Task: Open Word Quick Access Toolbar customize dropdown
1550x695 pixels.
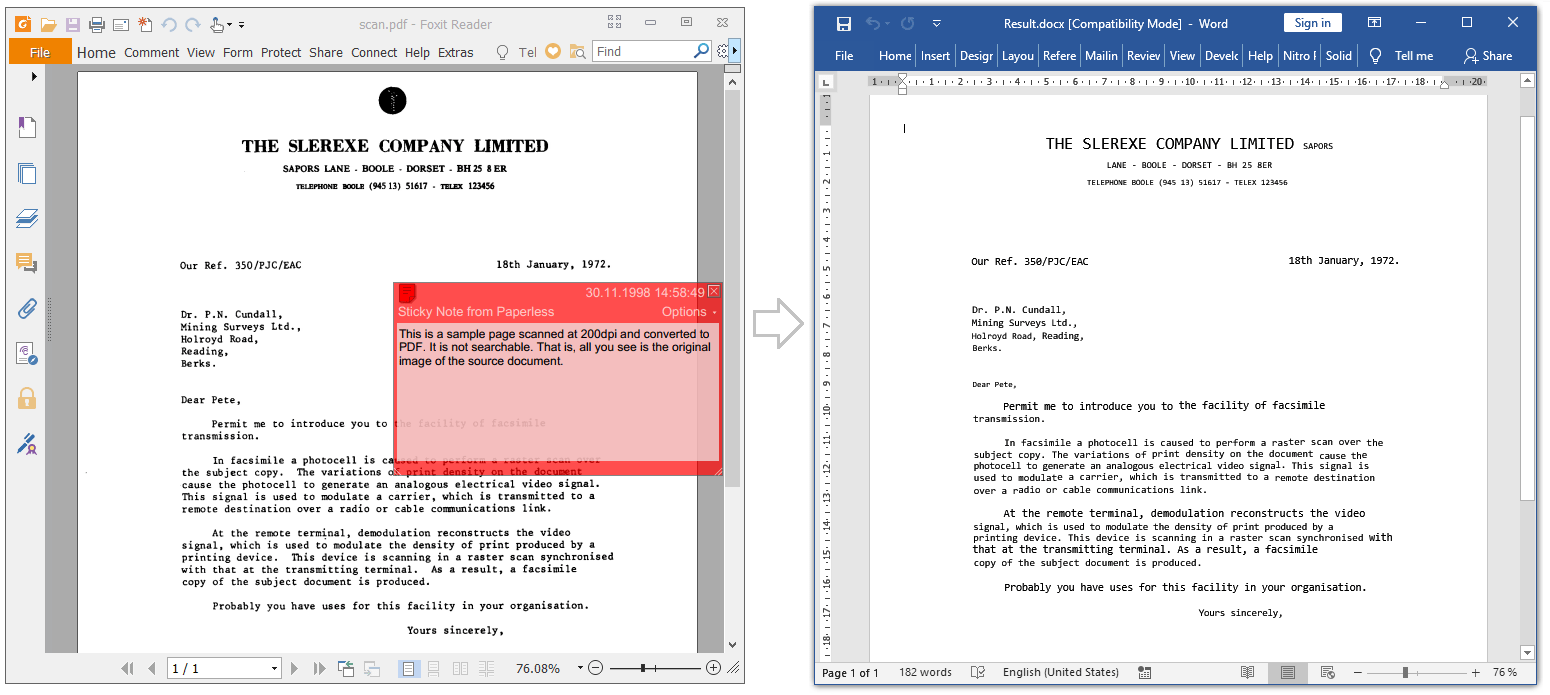Action: (x=937, y=24)
